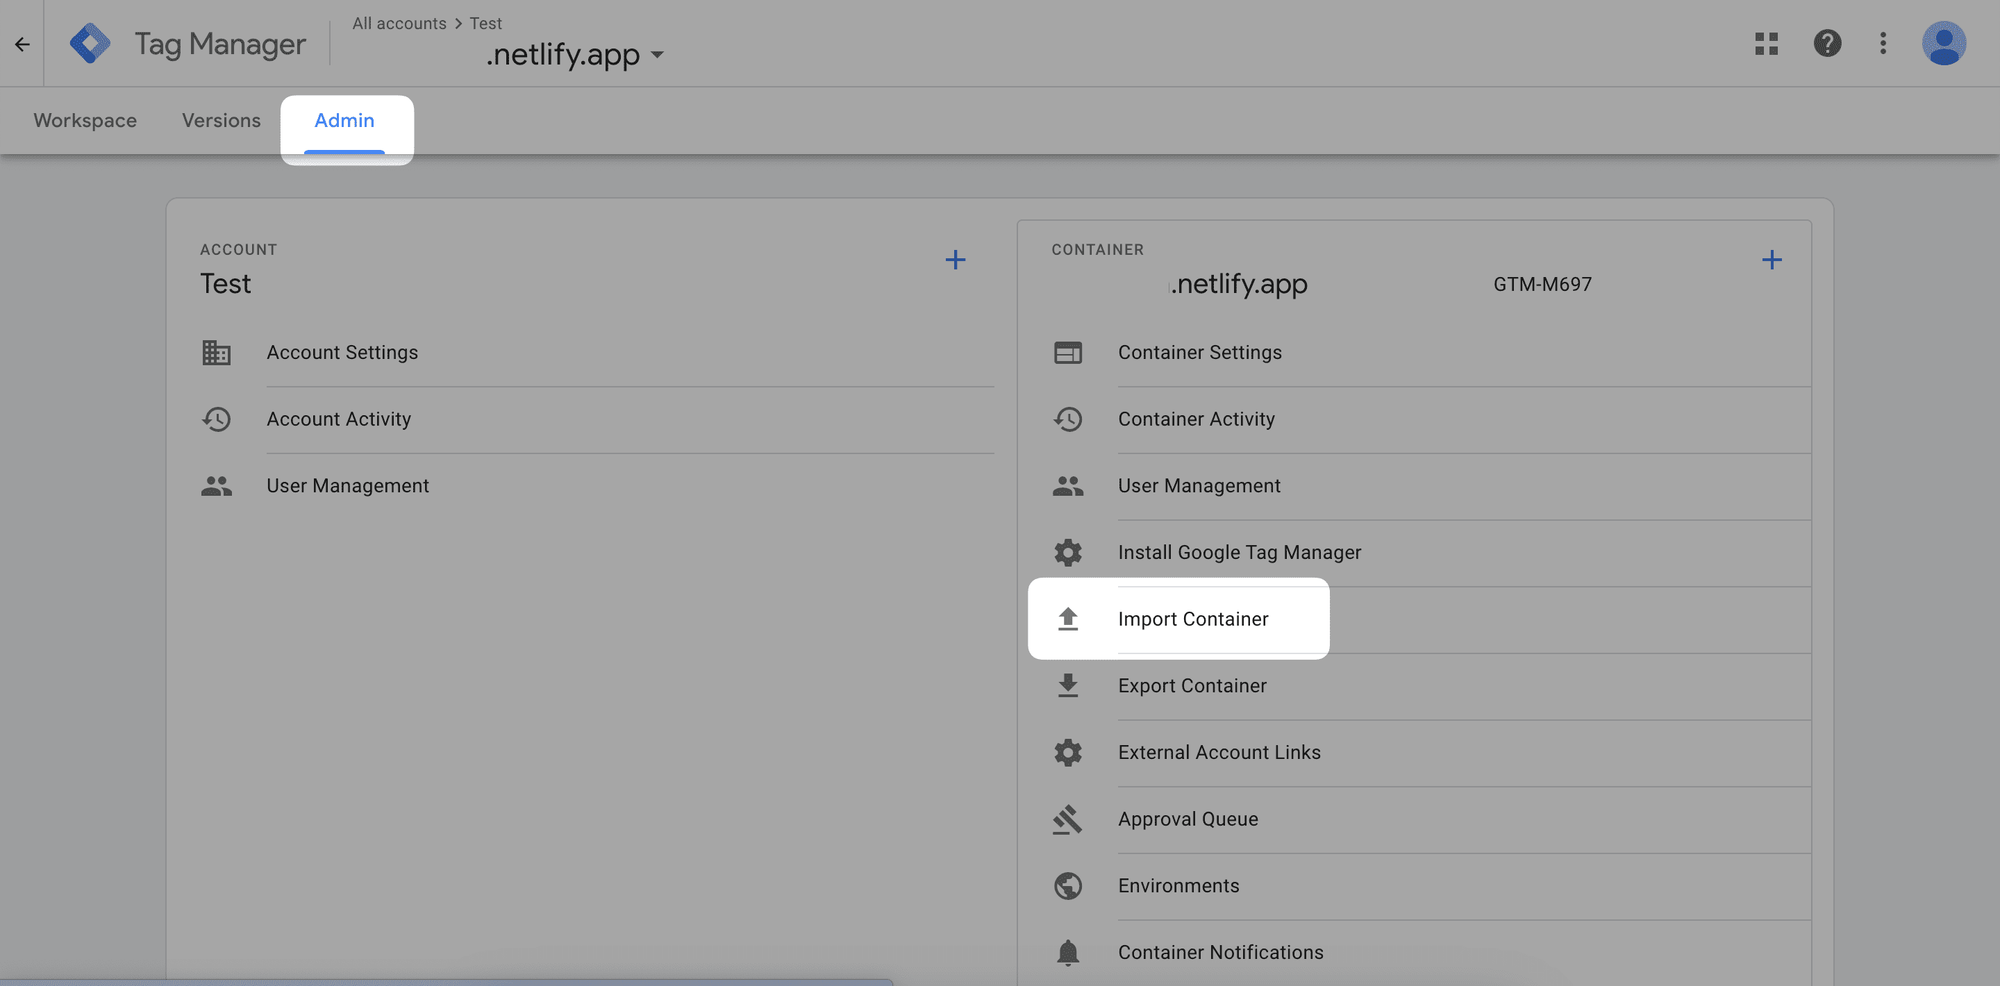Click the Install Google Tag Manager gear icon
2000x986 pixels.
pyautogui.click(x=1068, y=552)
